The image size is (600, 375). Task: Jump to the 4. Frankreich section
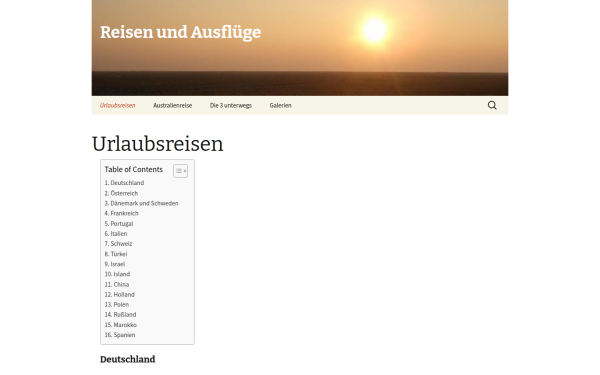pos(122,213)
